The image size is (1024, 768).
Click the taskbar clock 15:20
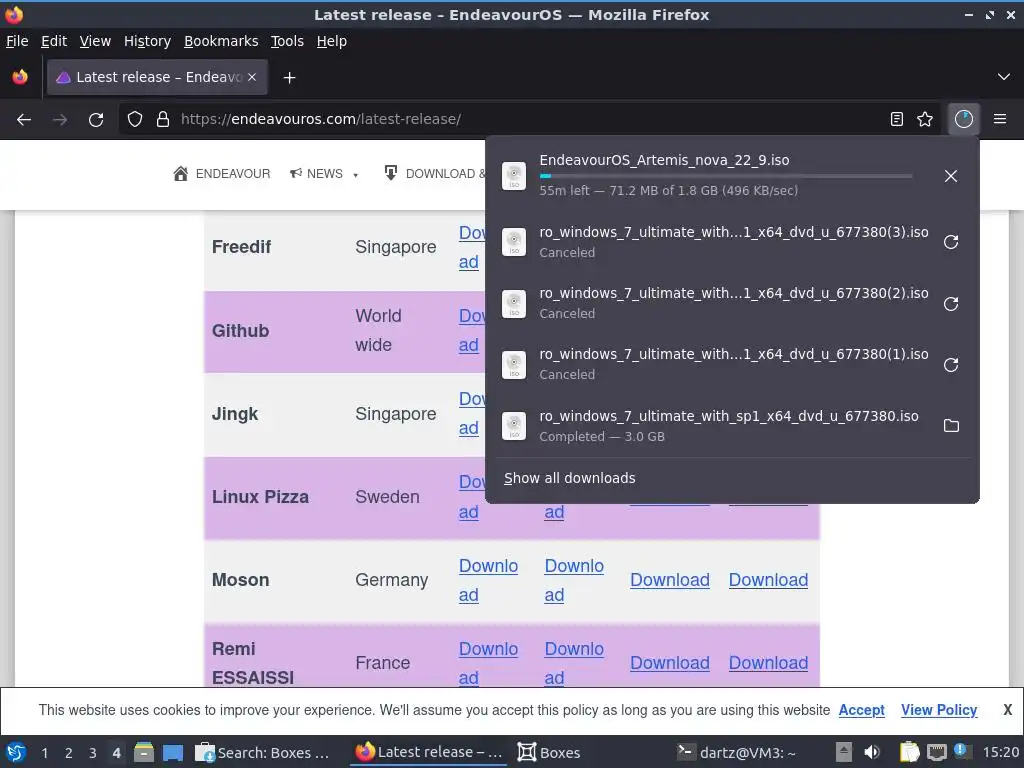tap(1000, 752)
